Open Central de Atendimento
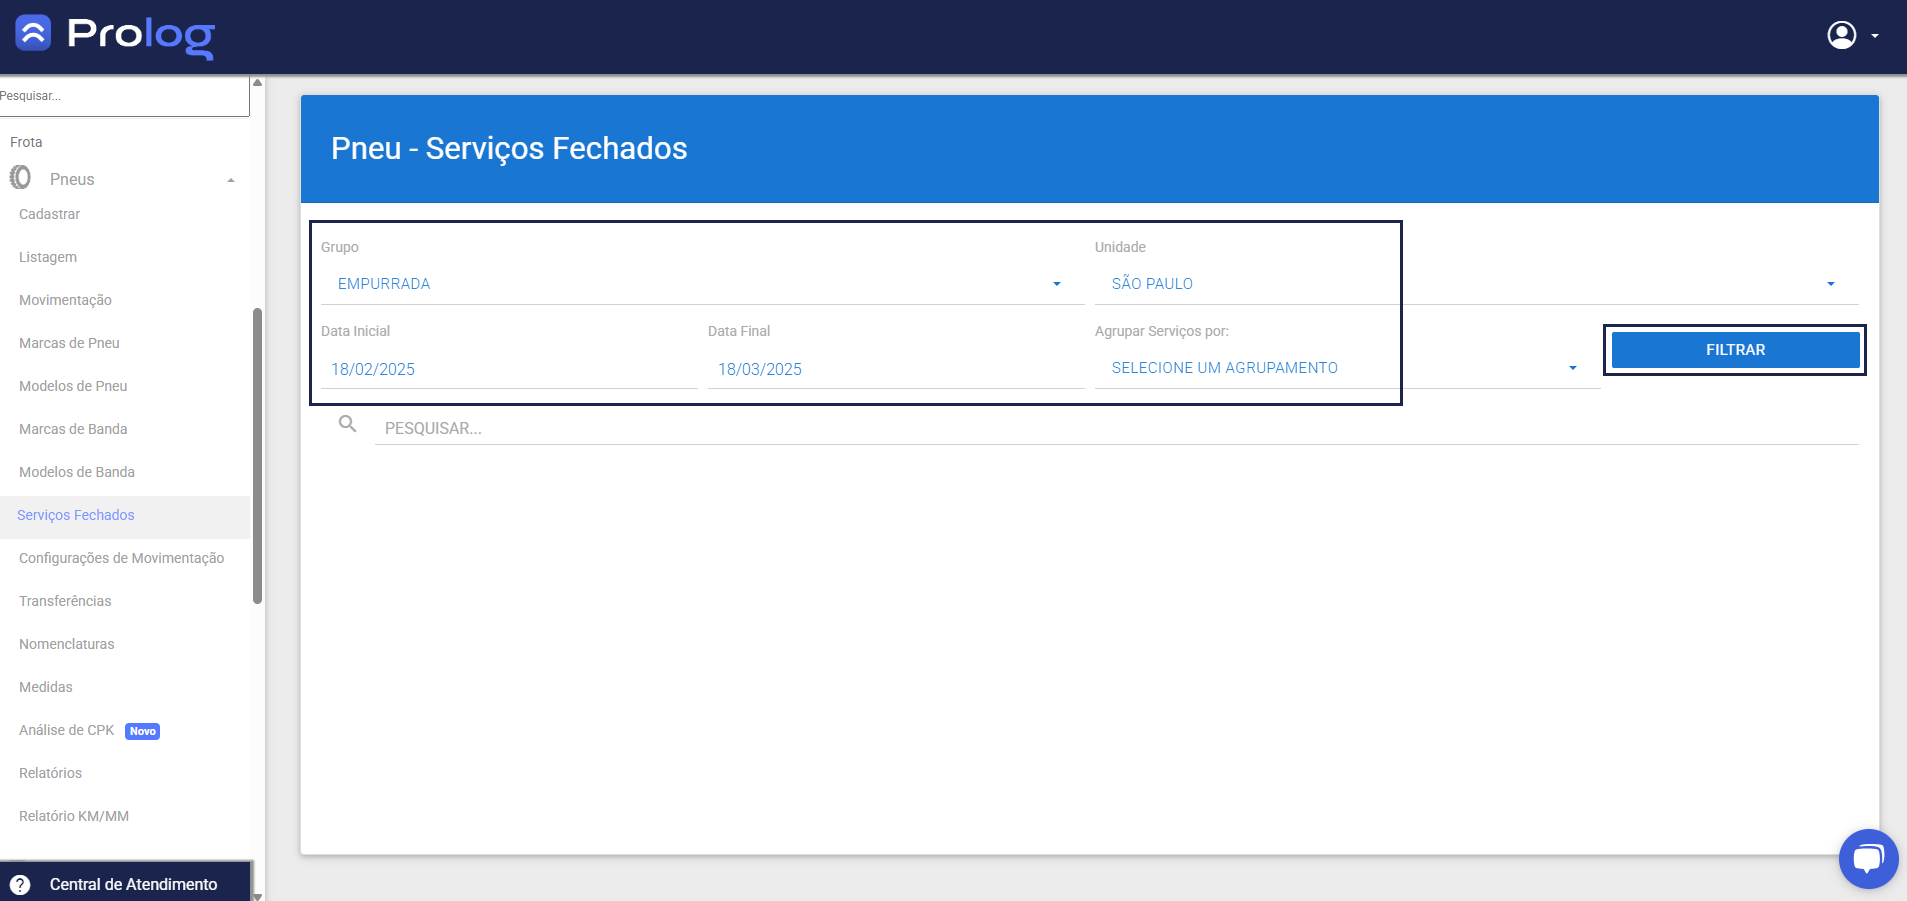The width and height of the screenshot is (1907, 901). click(x=133, y=884)
